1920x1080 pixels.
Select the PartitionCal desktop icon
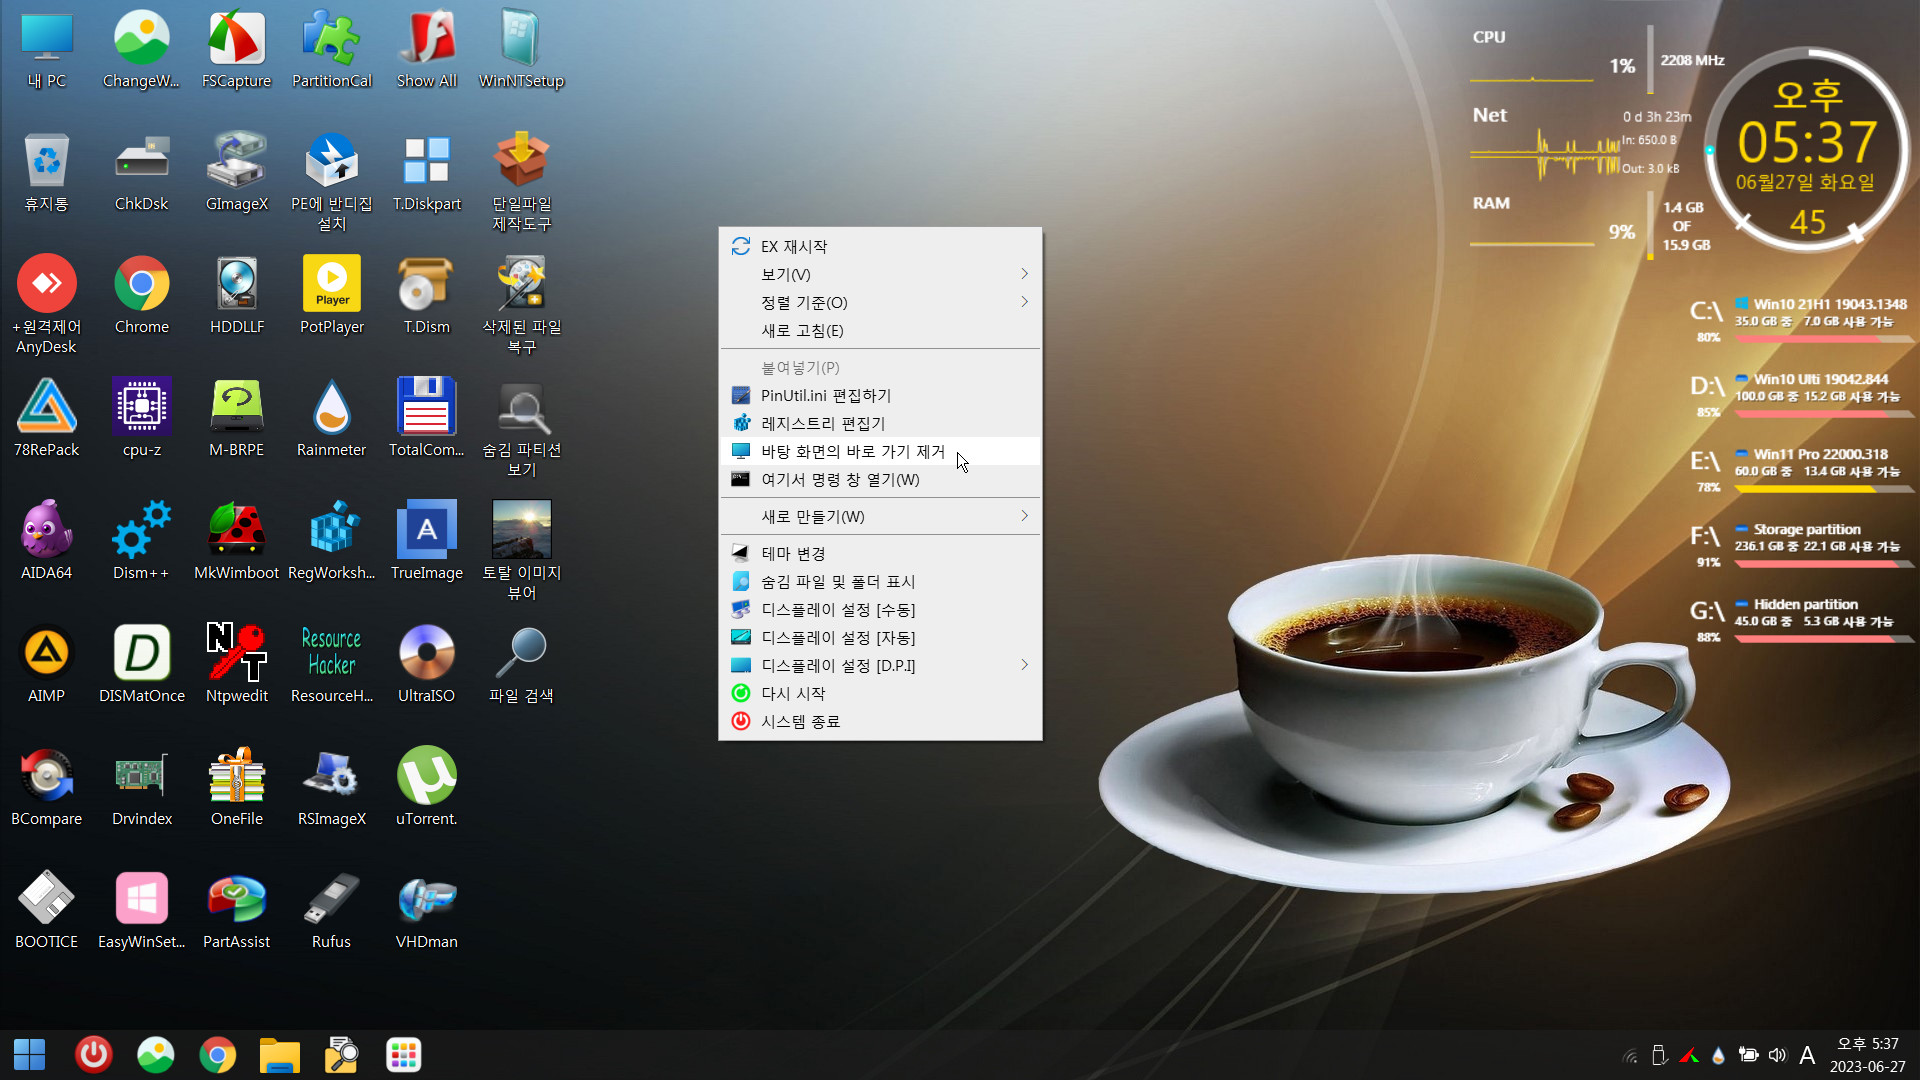click(331, 50)
